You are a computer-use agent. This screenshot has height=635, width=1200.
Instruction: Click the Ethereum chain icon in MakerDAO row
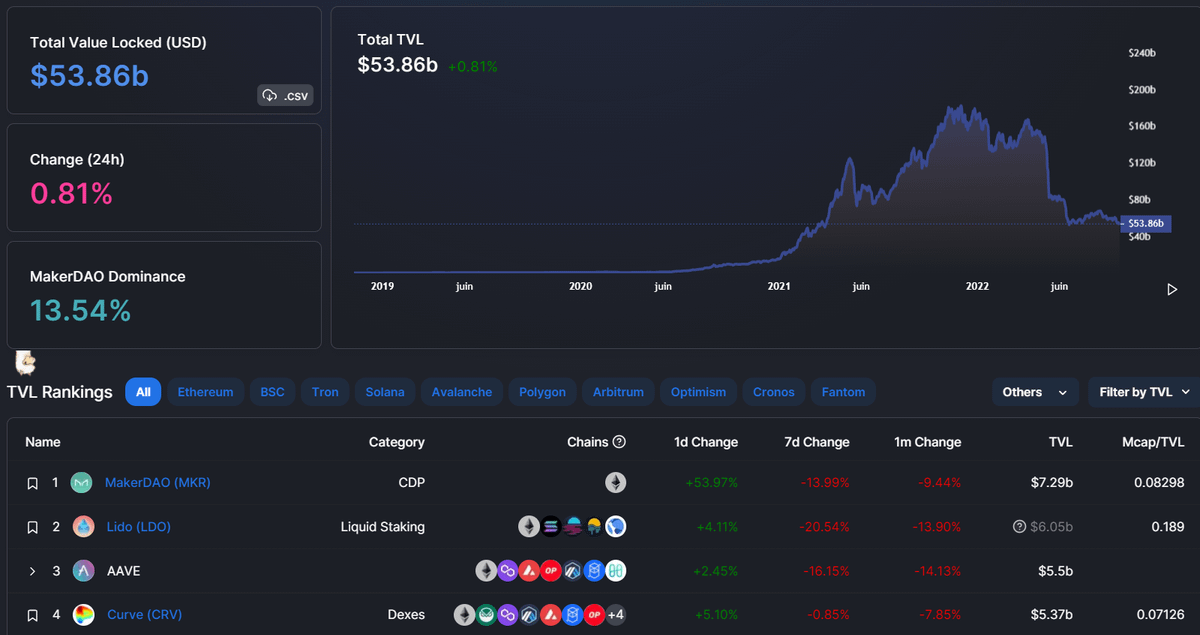point(615,483)
